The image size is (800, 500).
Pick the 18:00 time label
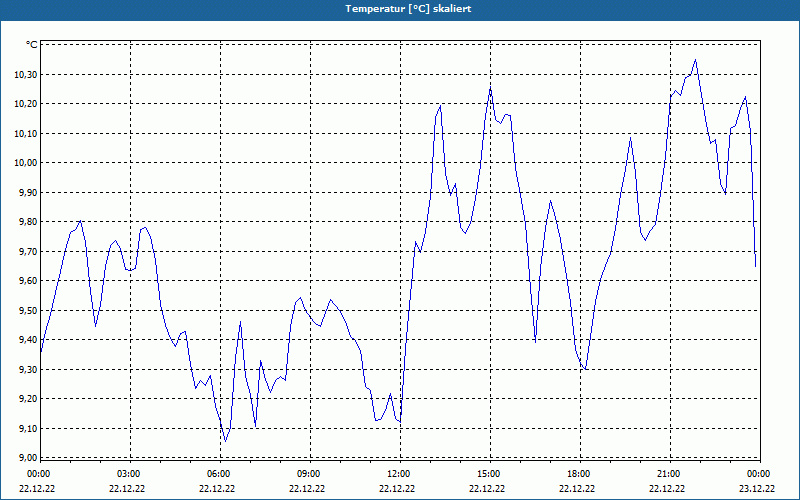click(581, 474)
